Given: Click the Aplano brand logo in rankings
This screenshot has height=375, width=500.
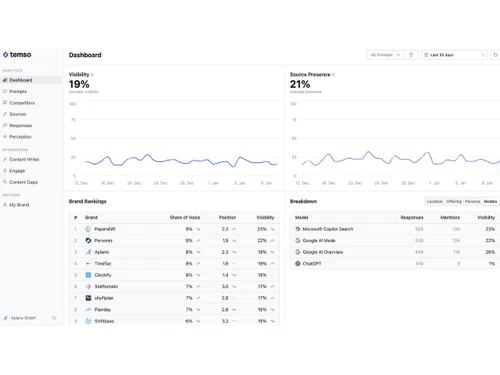Looking at the screenshot, I should (x=88, y=252).
